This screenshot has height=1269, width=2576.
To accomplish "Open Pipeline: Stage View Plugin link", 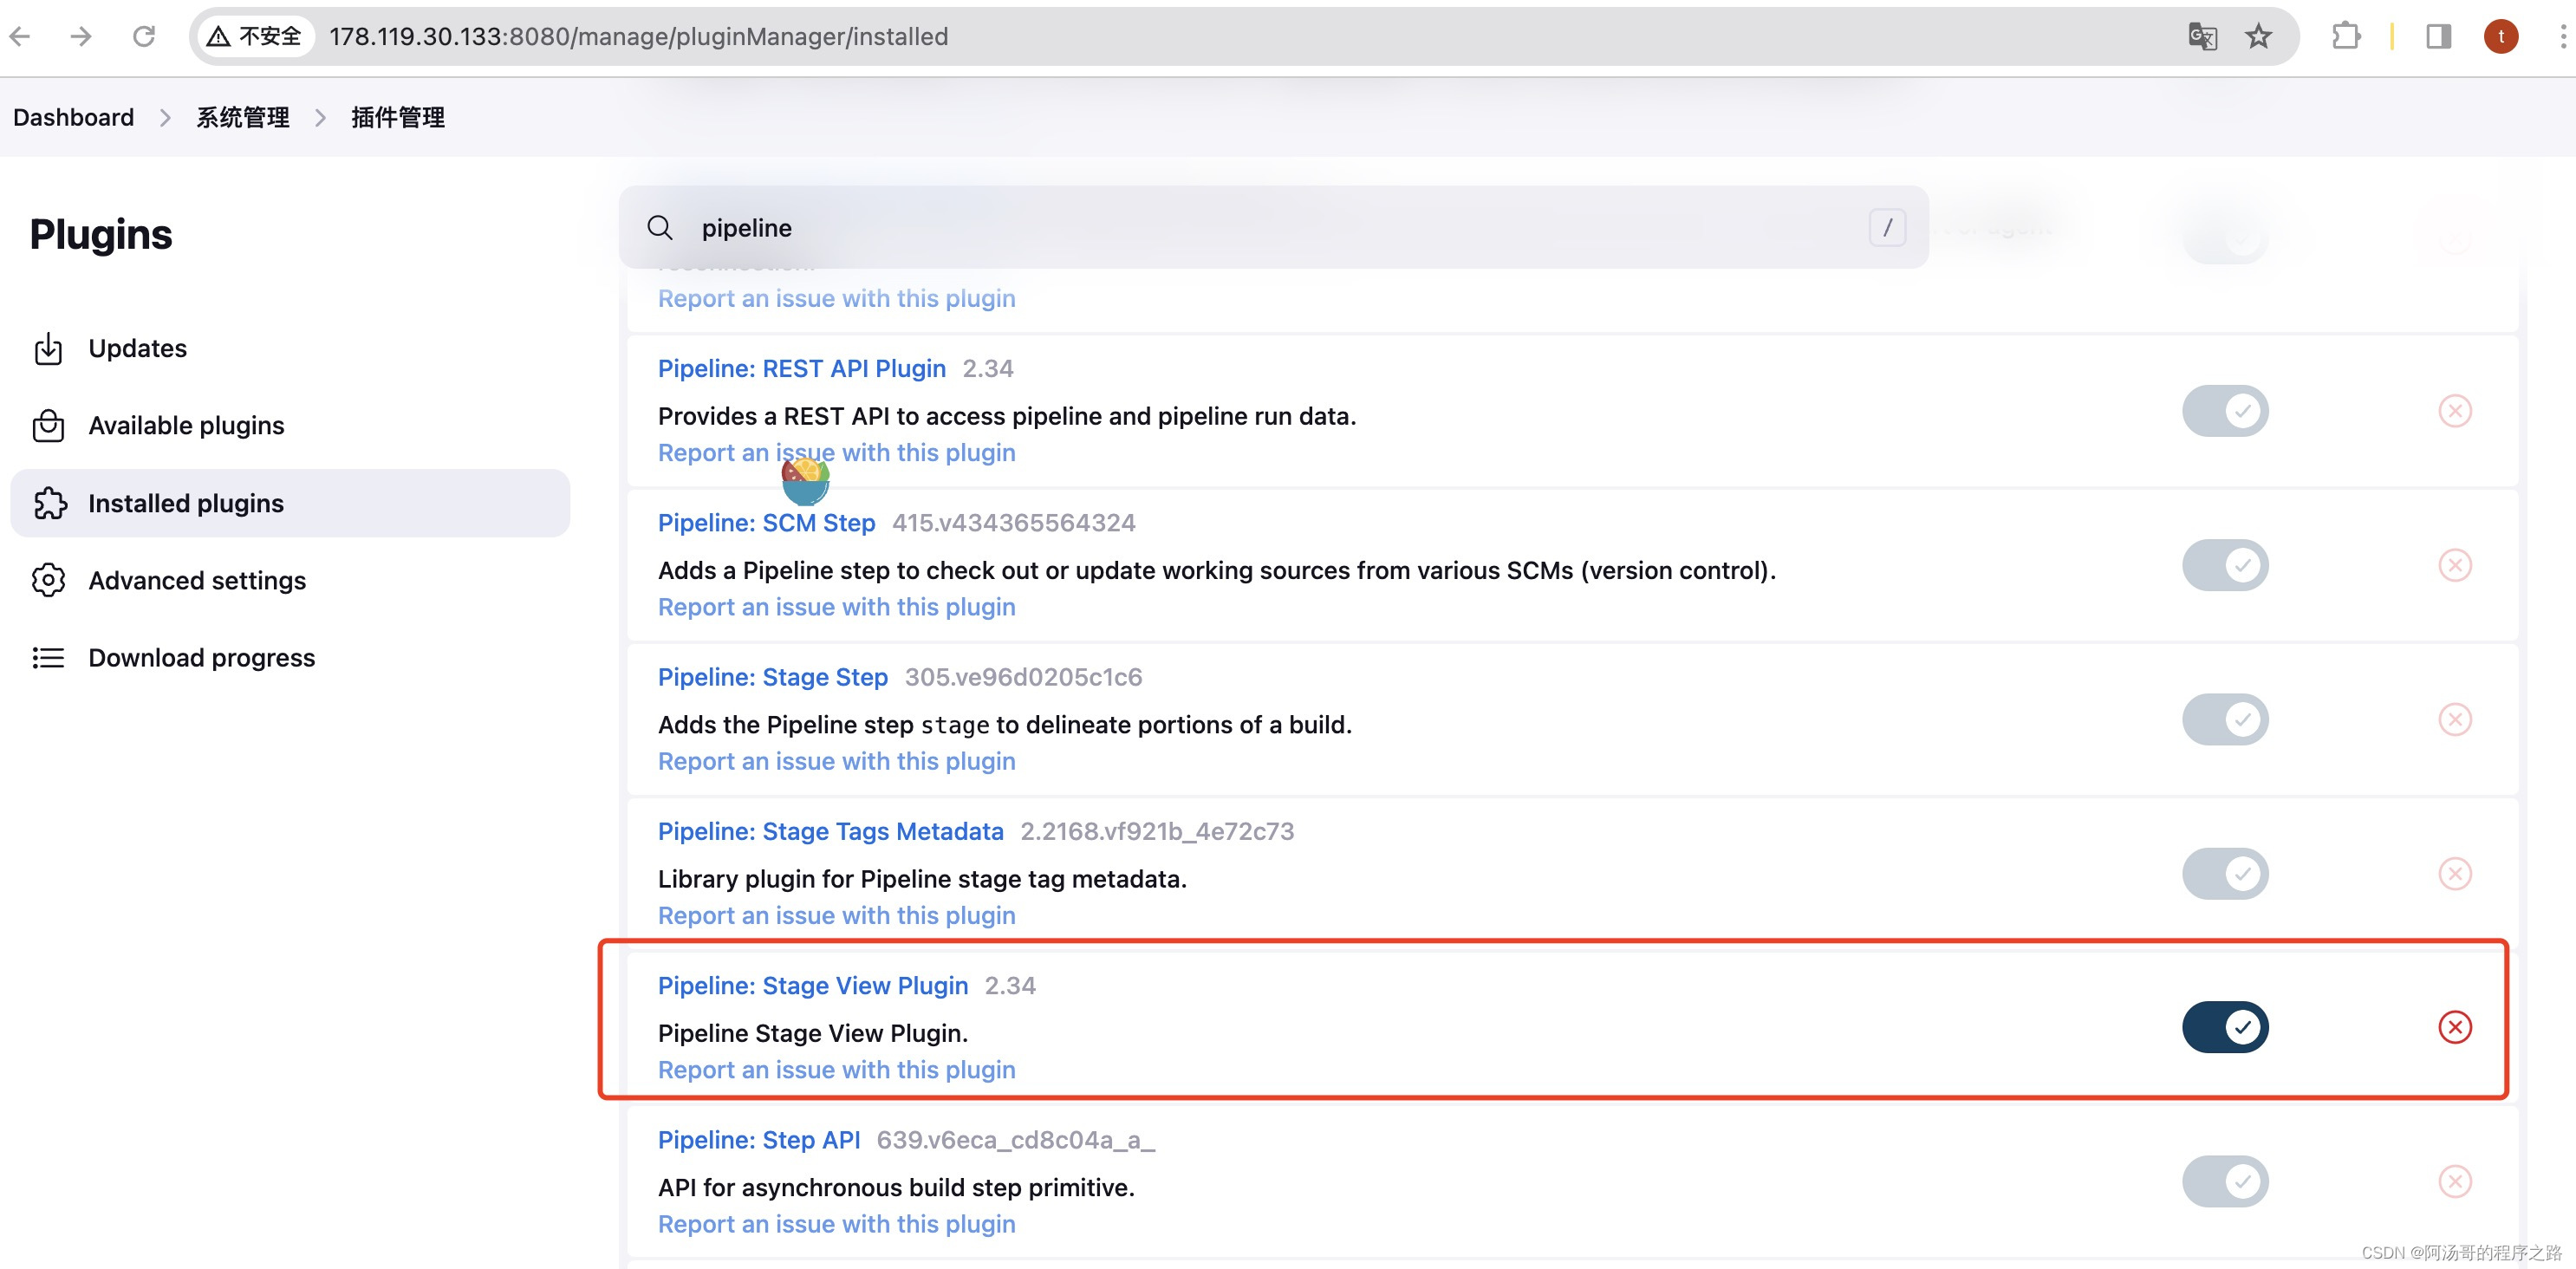I will [812, 985].
